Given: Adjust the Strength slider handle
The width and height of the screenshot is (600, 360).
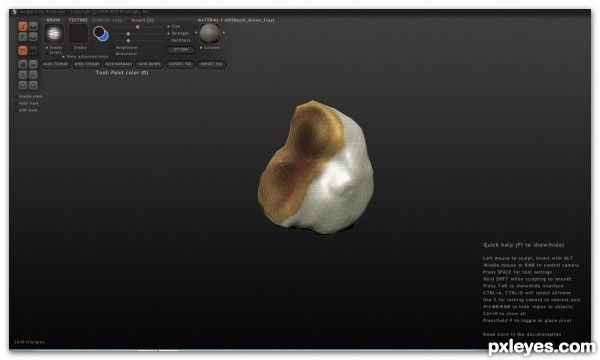Looking at the screenshot, I should 128,34.
